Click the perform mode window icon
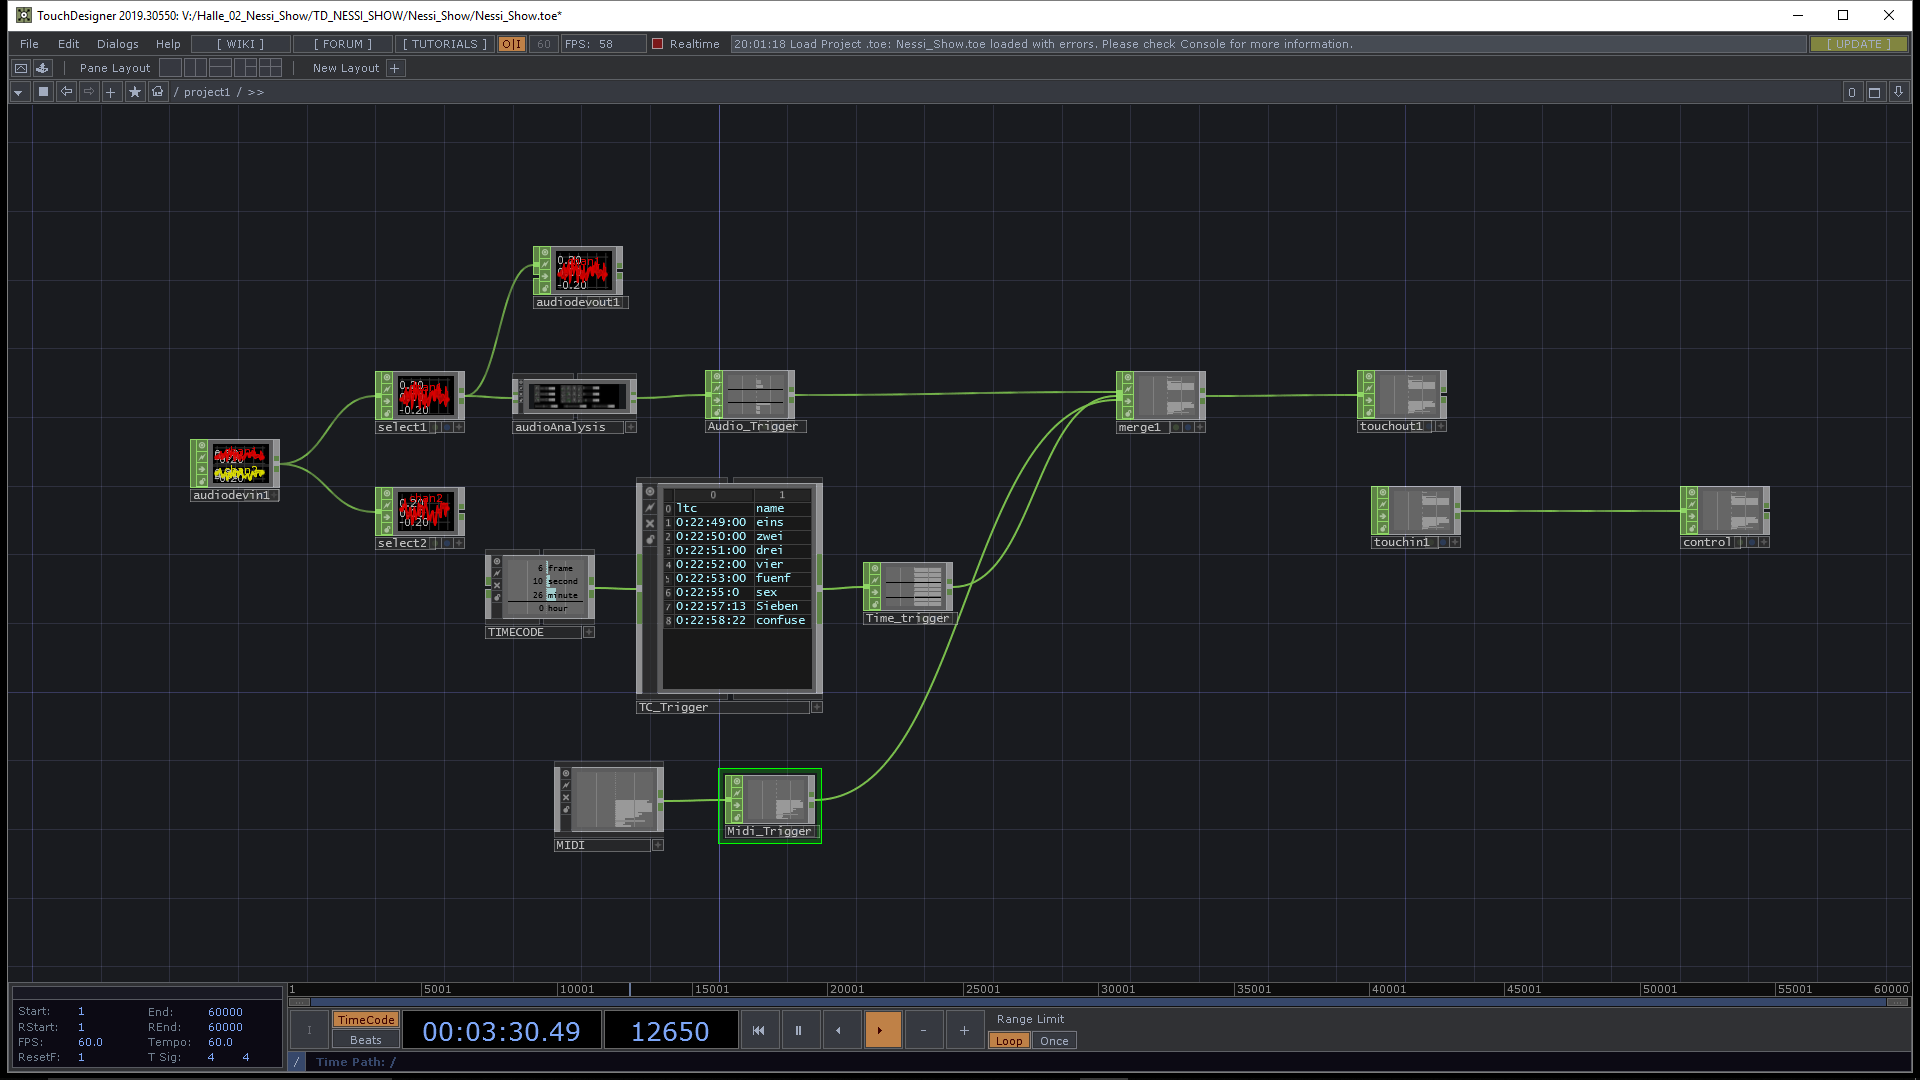 [x=20, y=68]
